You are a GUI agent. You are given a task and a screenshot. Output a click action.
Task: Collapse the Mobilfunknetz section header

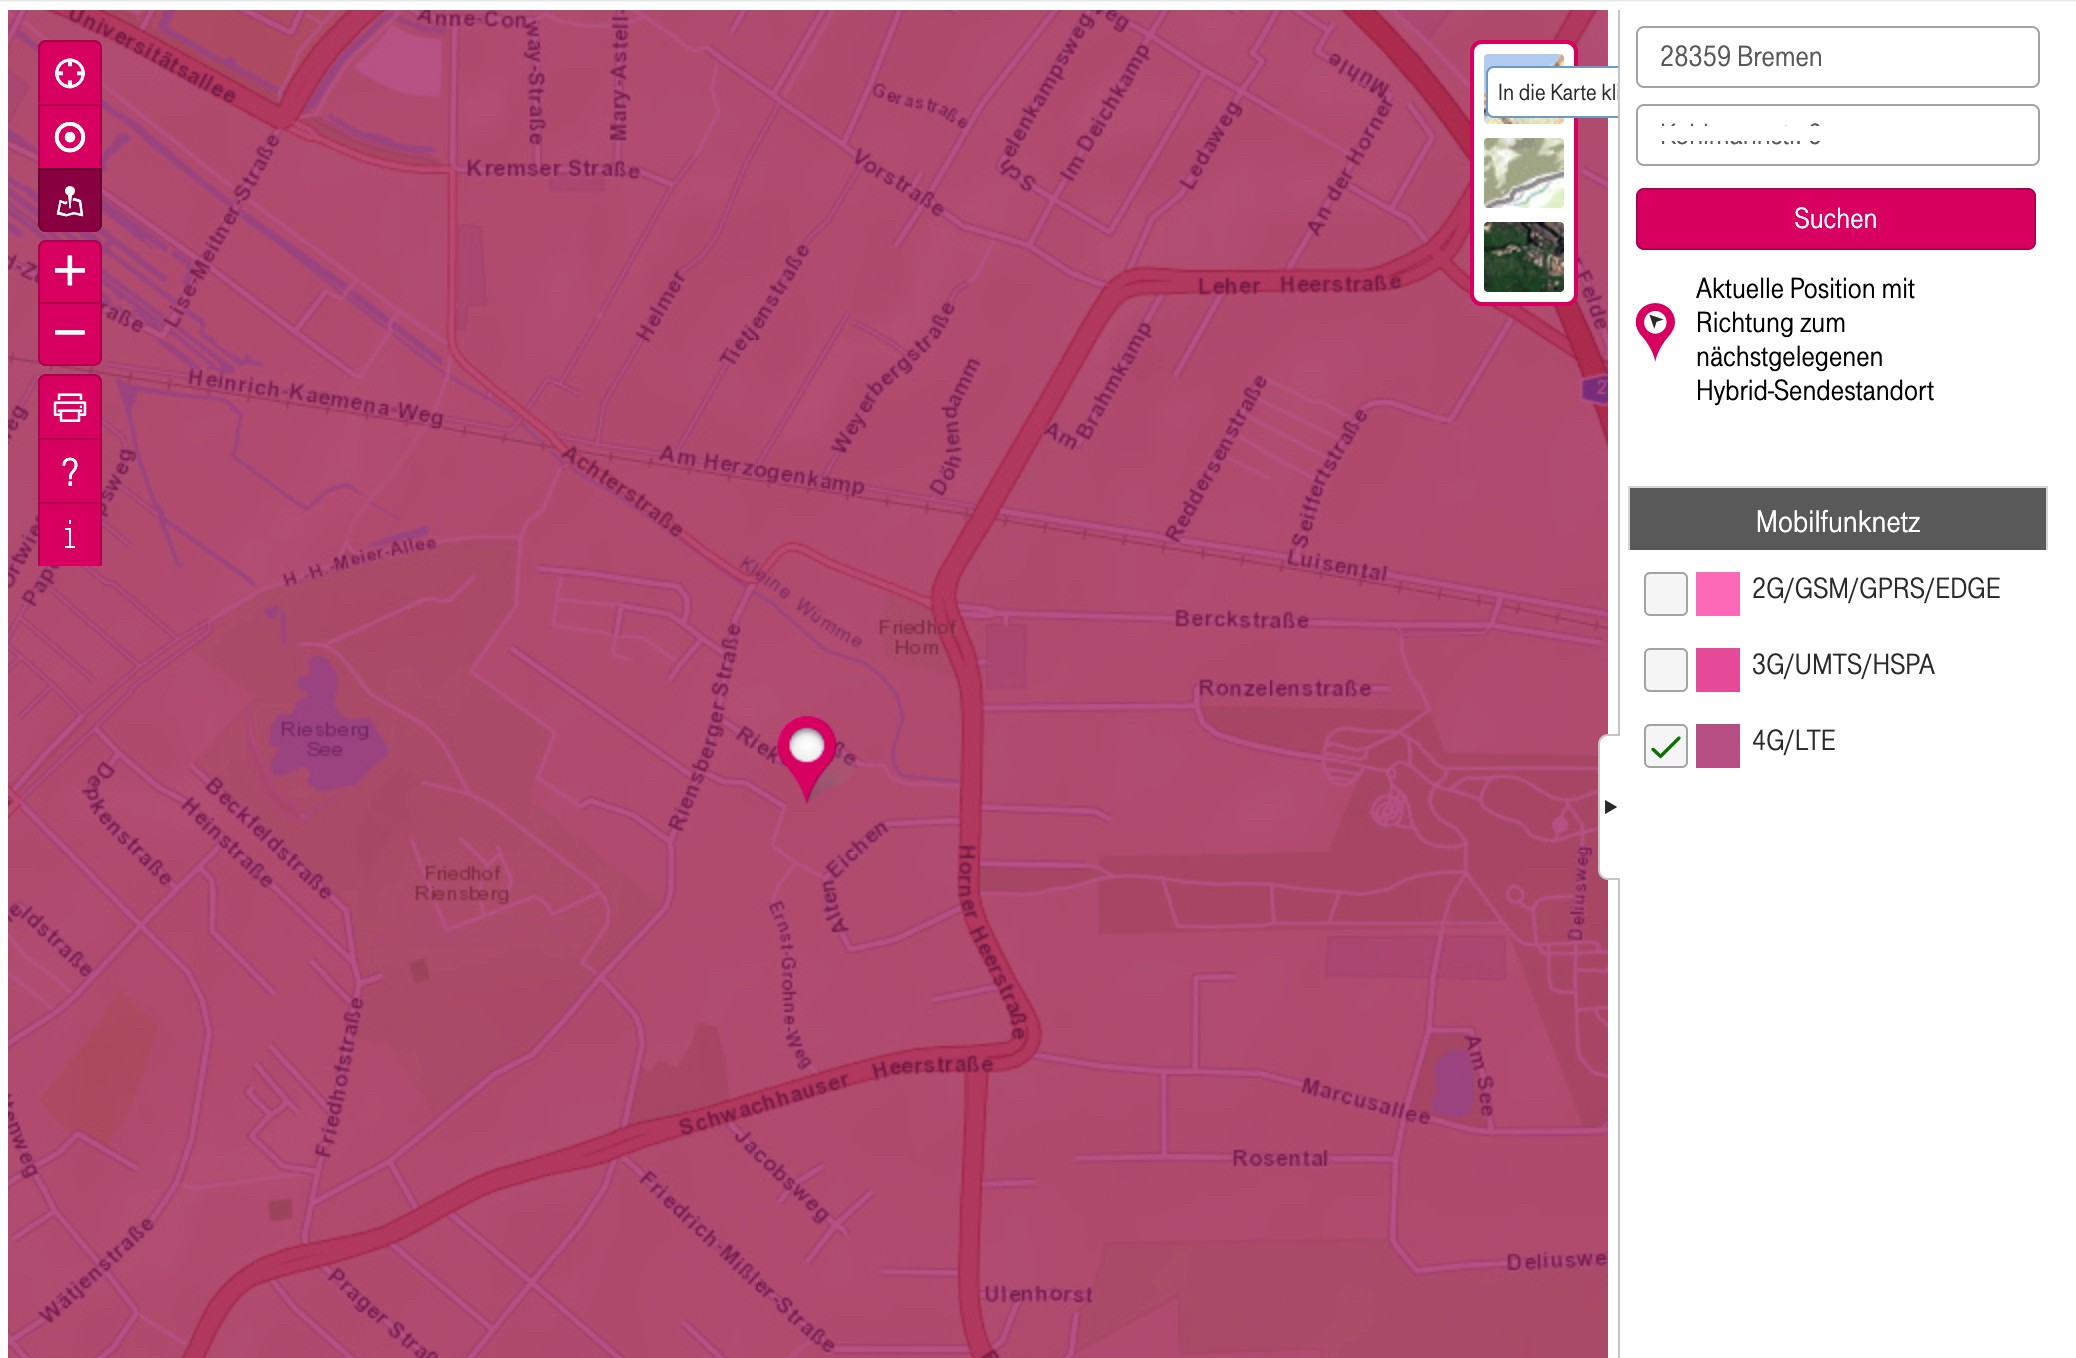[x=1837, y=520]
